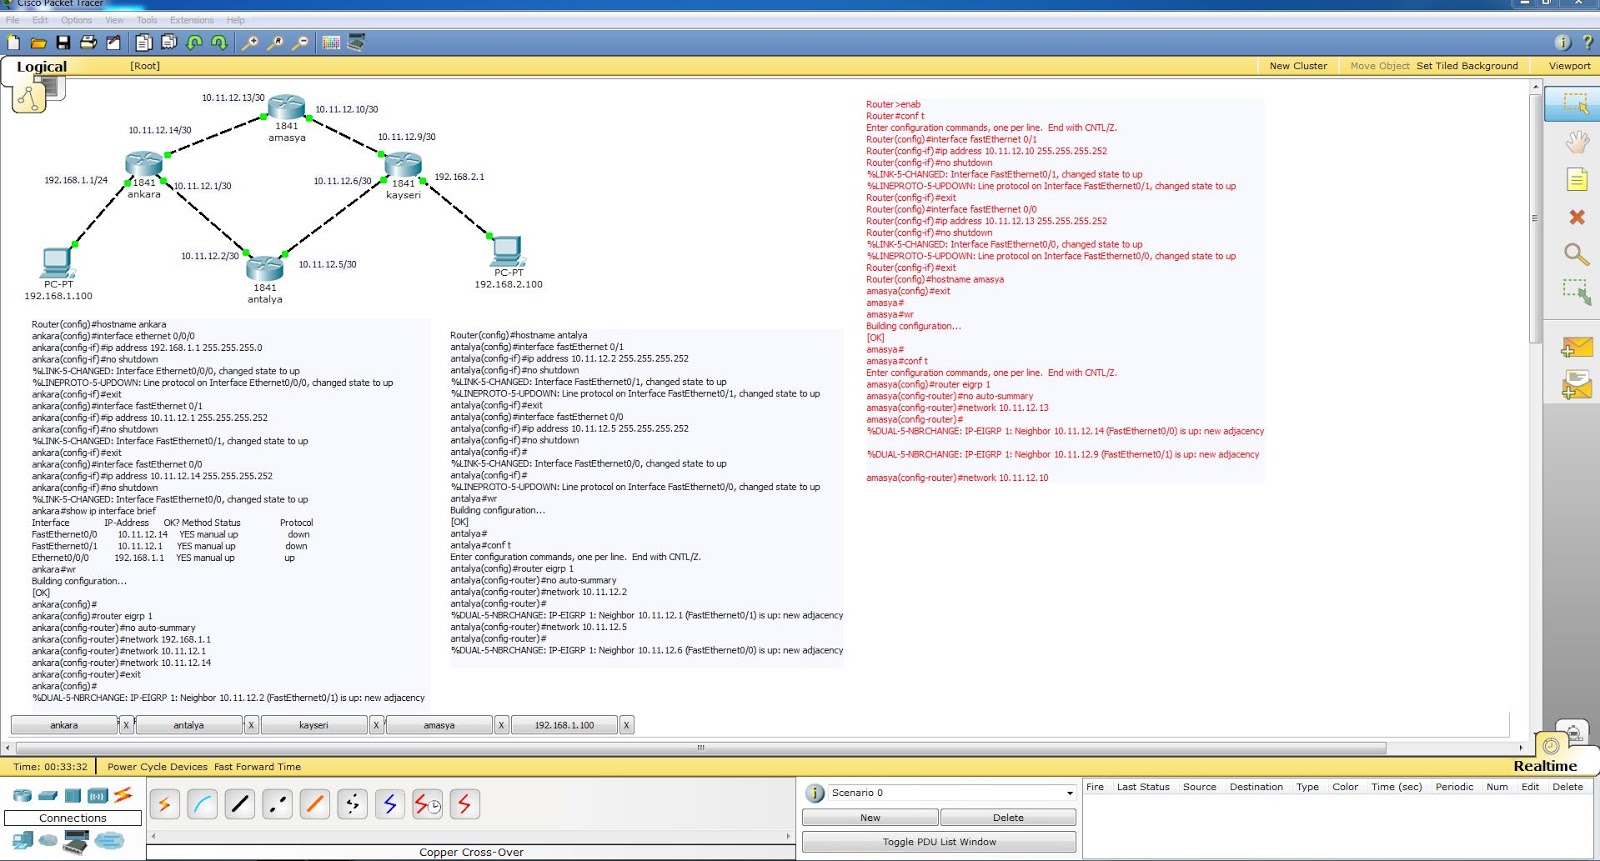Choose the light-blue Console cable
Screen dimensions: 1600x861
202,804
